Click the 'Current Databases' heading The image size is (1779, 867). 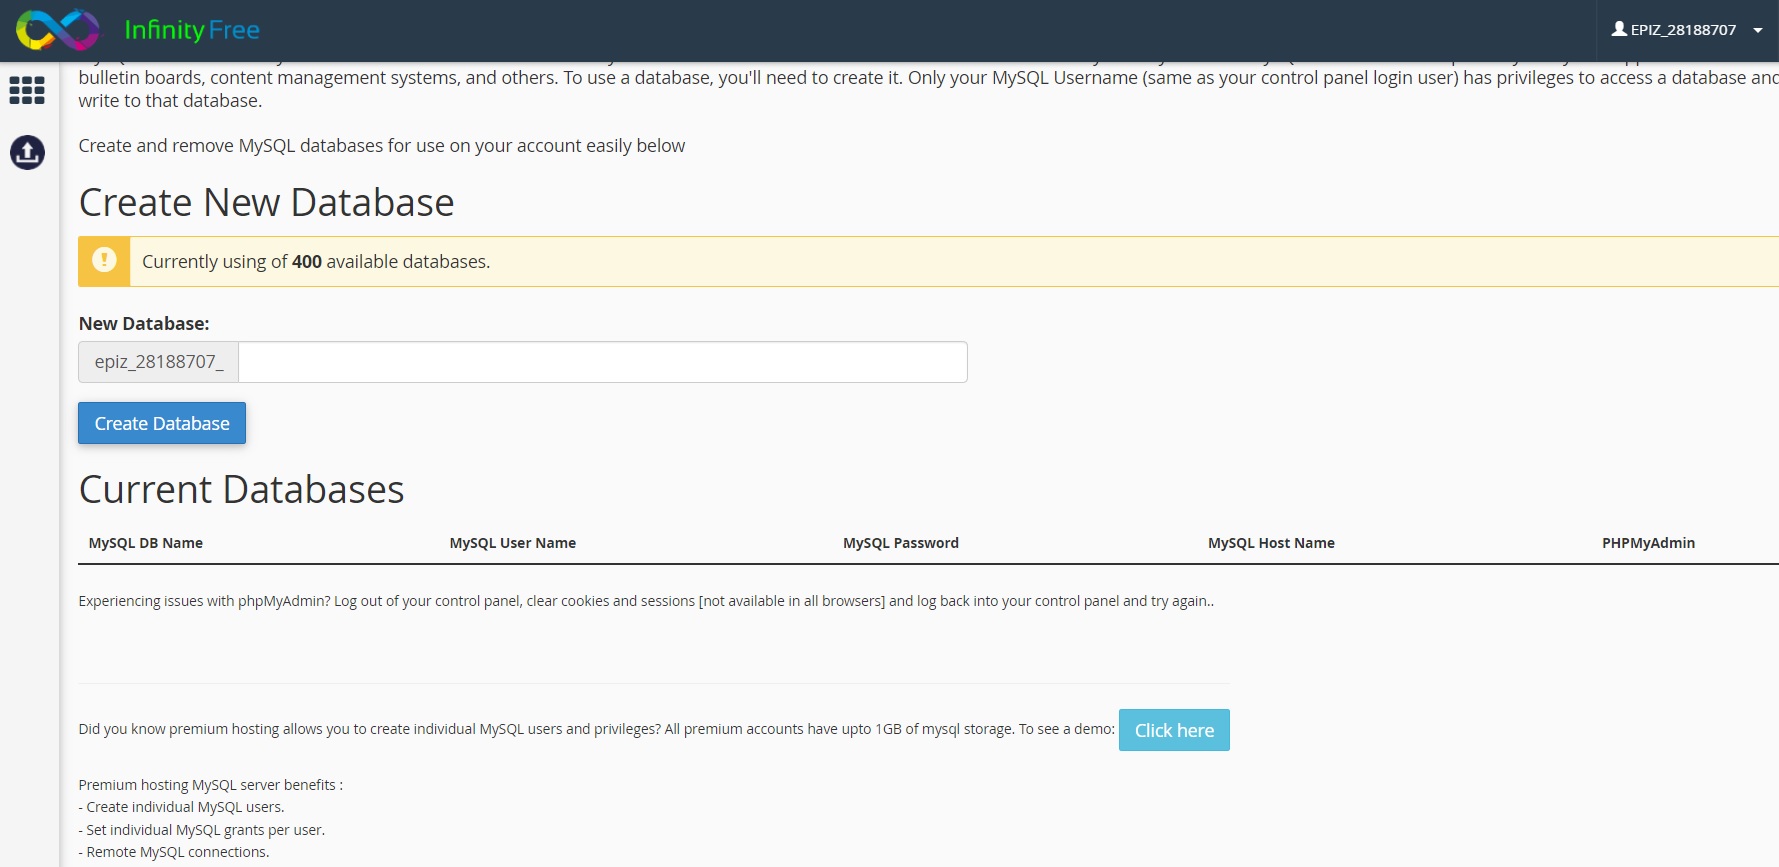click(x=242, y=490)
